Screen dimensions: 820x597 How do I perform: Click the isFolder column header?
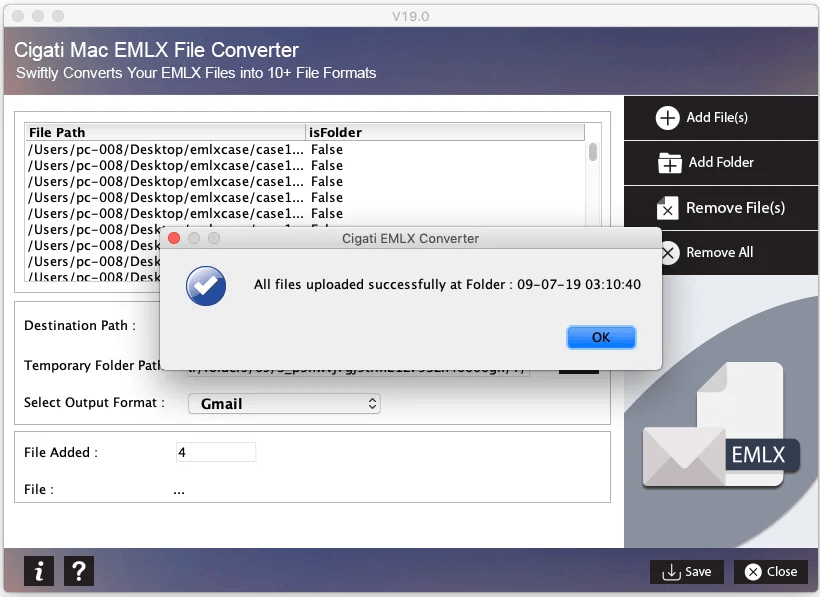coord(445,132)
